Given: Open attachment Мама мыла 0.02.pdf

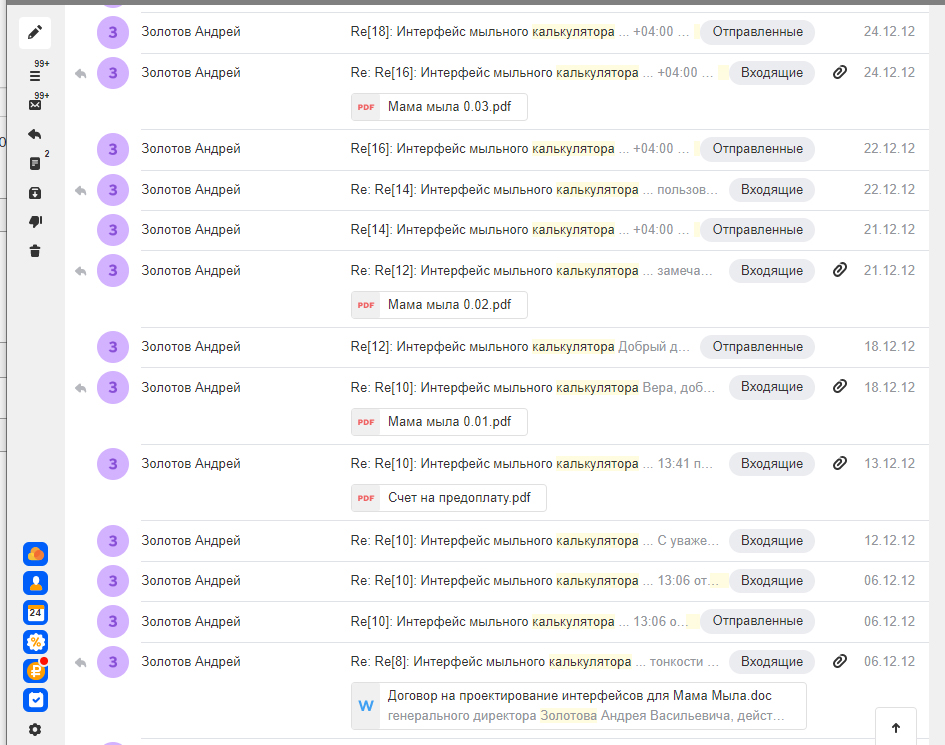Looking at the screenshot, I should 439,305.
